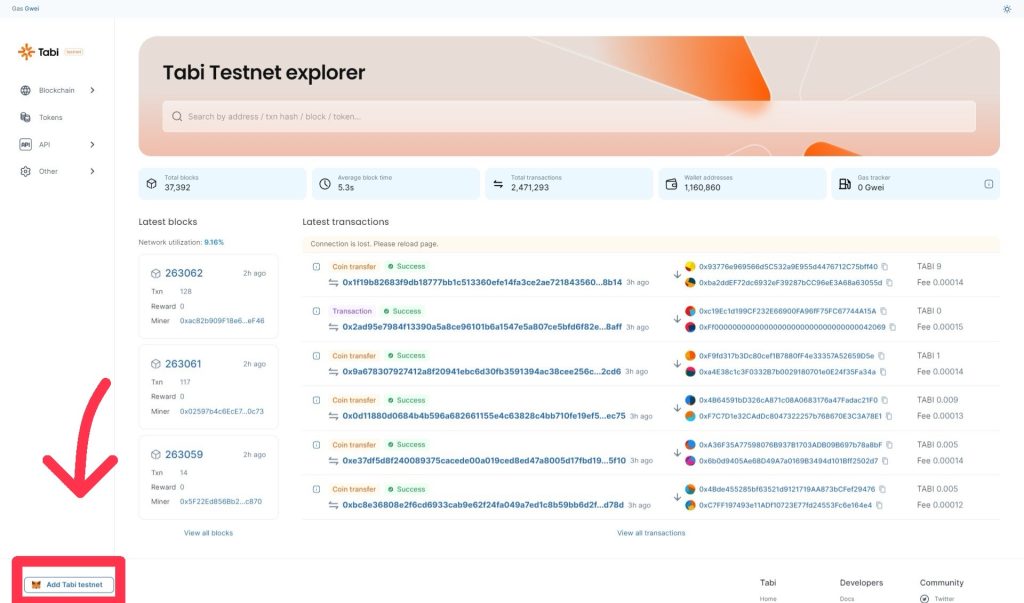This screenshot has height=603, width=1024.
Task: Copy address 0xF9fd317b3Dc80cef1B7880fF4e33357A52659D5e
Action: tap(883, 356)
